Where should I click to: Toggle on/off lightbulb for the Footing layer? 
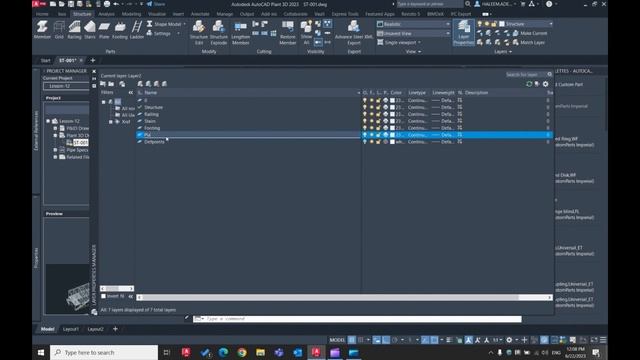(x=365, y=128)
